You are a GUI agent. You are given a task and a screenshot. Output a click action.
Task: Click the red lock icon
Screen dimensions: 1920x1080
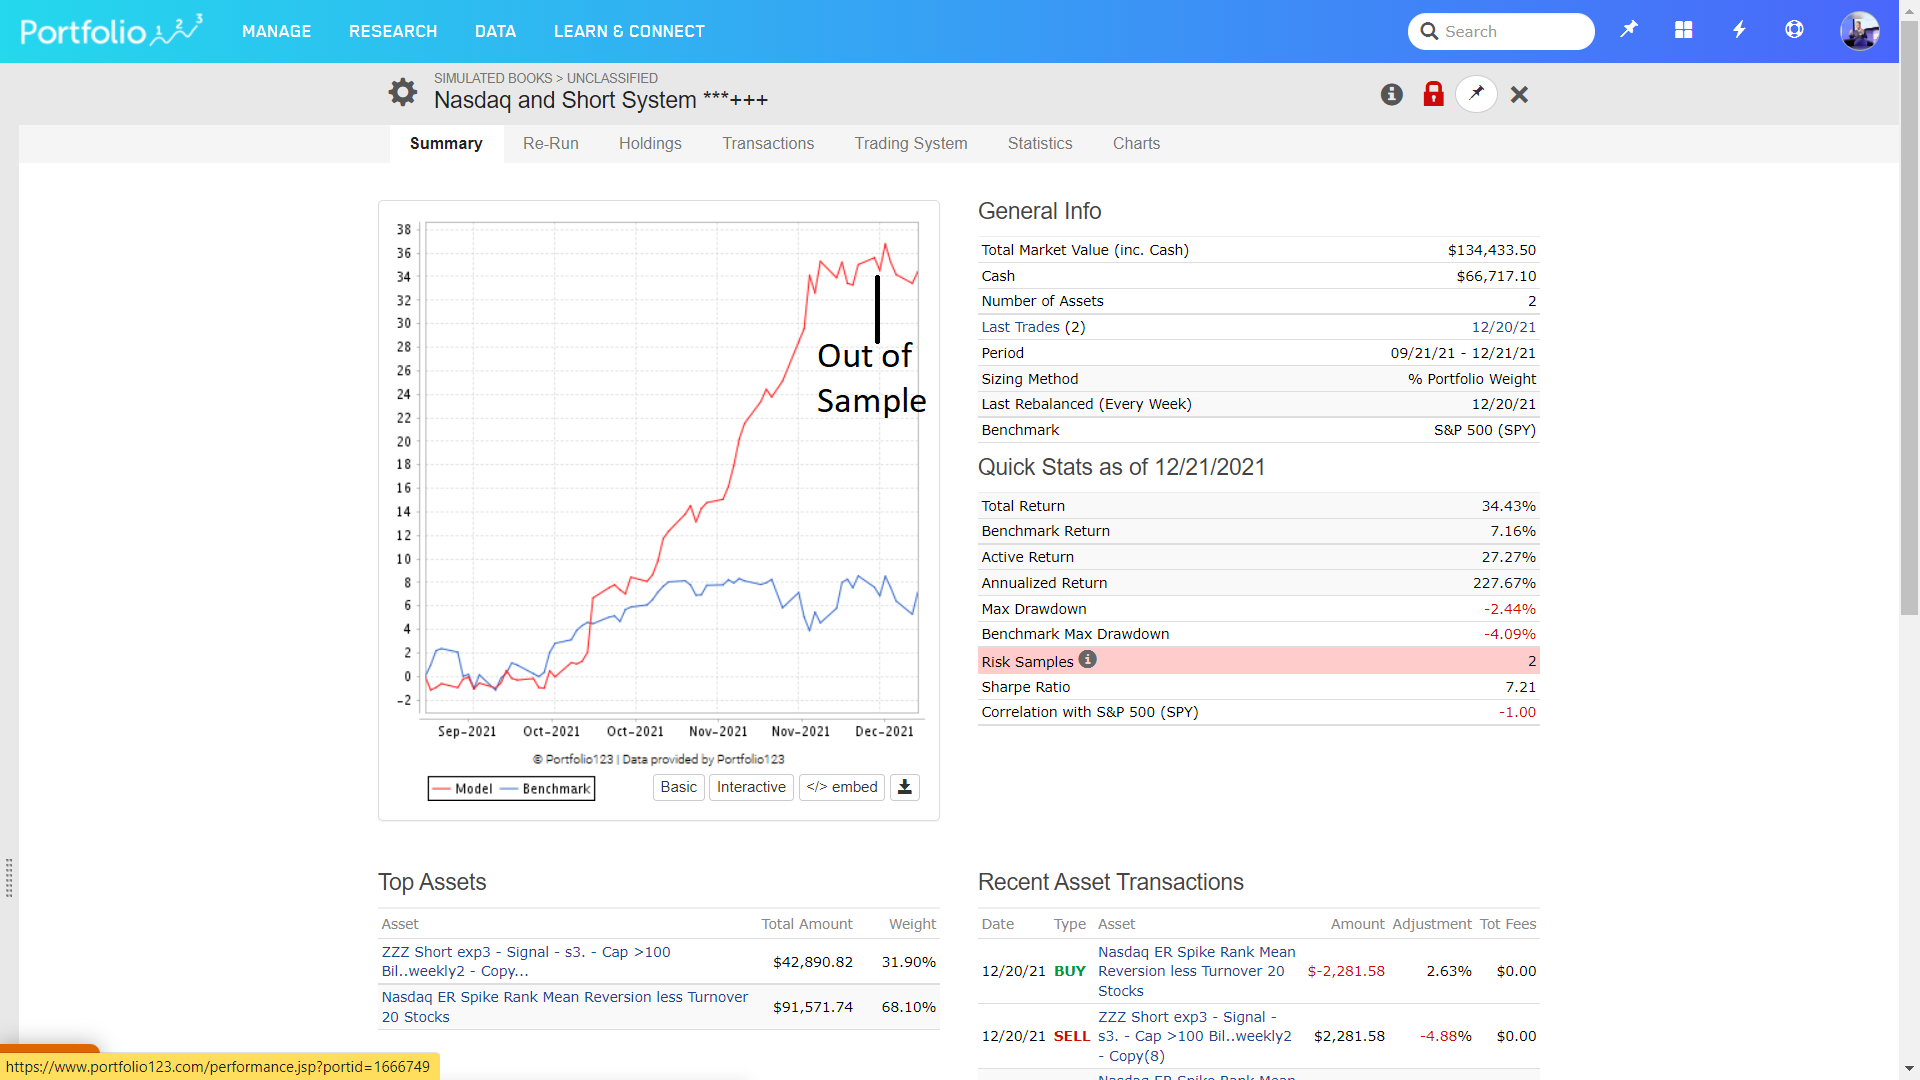pos(1433,94)
